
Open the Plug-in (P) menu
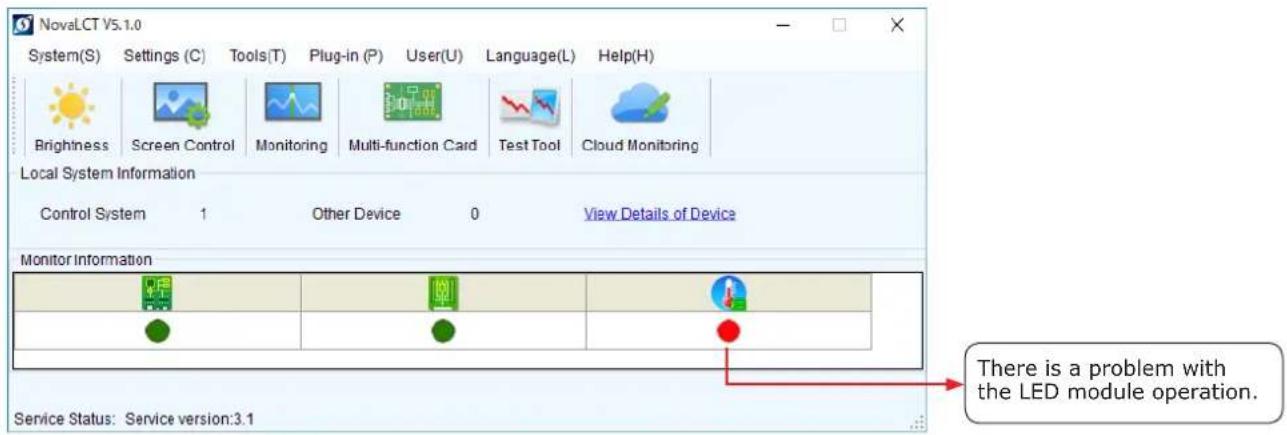(x=346, y=56)
